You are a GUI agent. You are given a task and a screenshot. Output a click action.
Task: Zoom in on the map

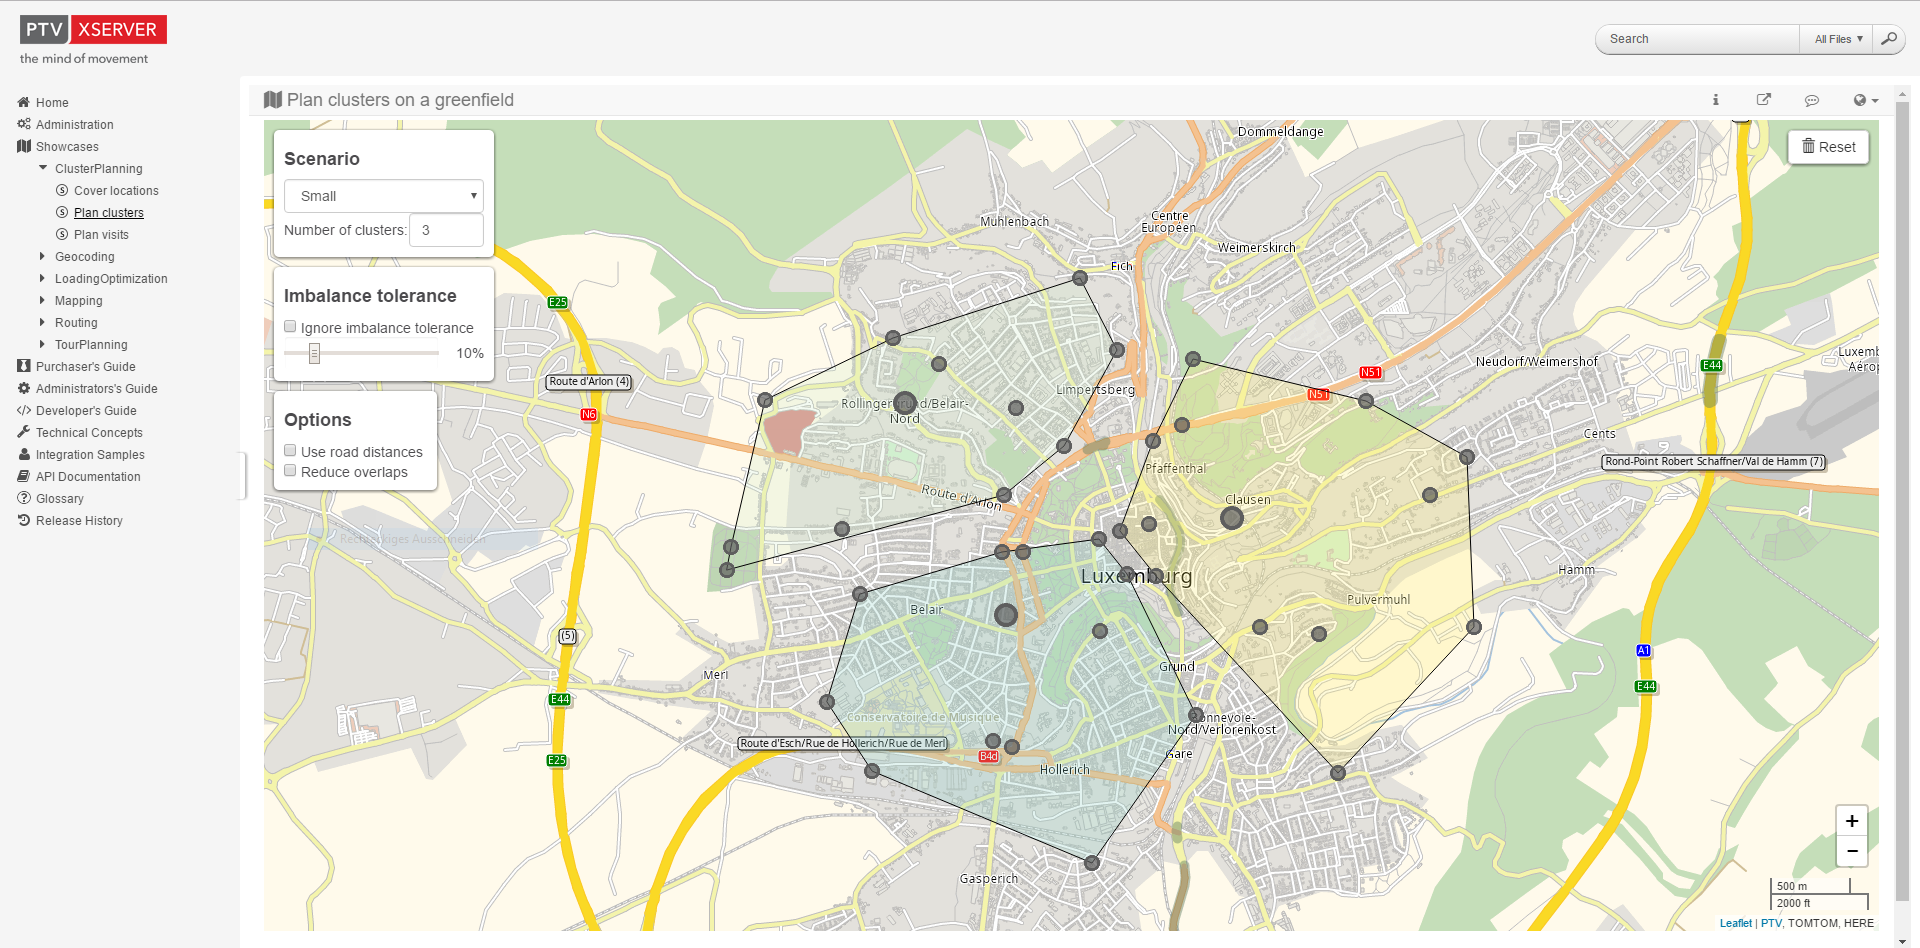[1851, 821]
